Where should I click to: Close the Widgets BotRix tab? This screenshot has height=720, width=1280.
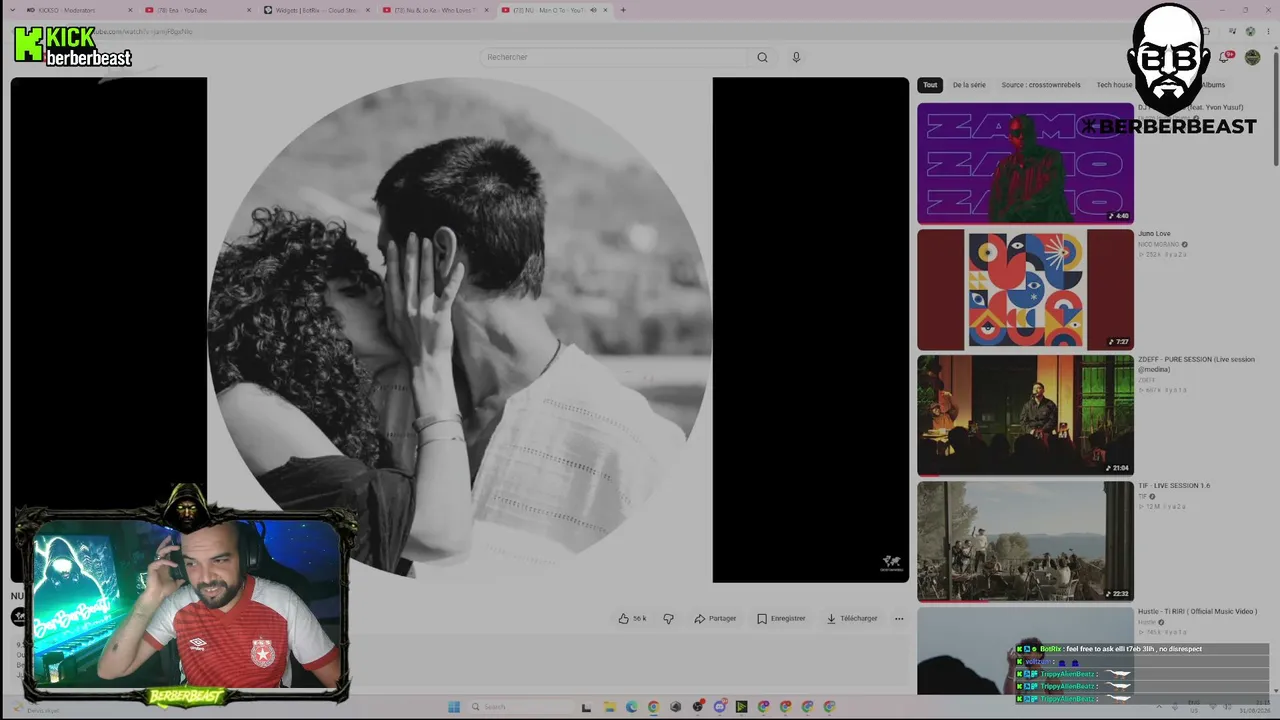tap(368, 10)
